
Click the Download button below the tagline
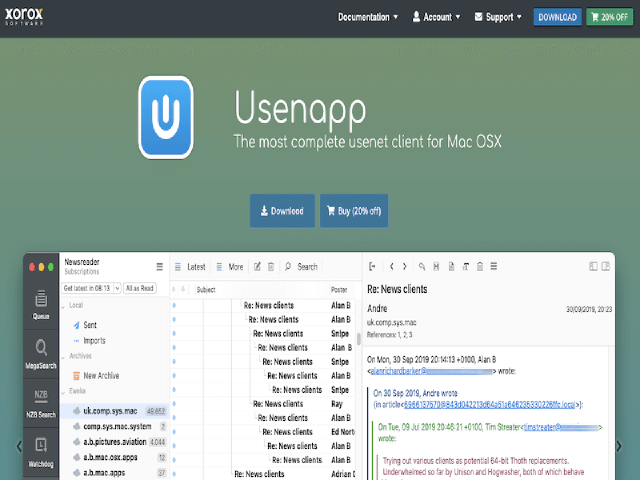point(282,211)
